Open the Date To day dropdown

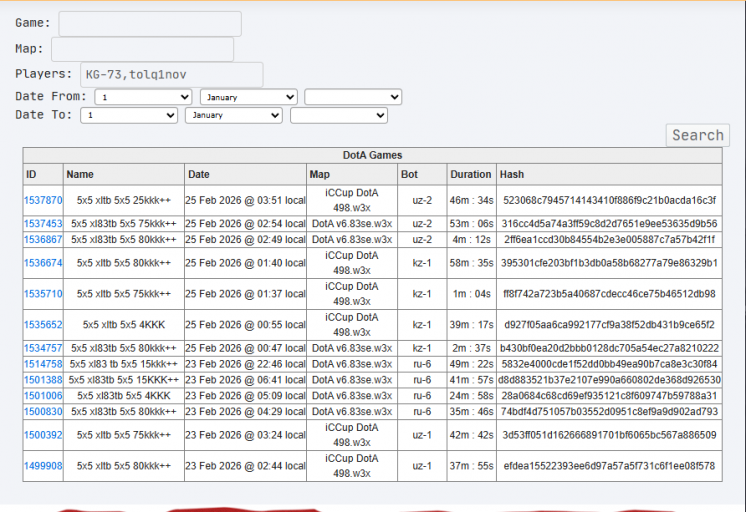[129, 116]
